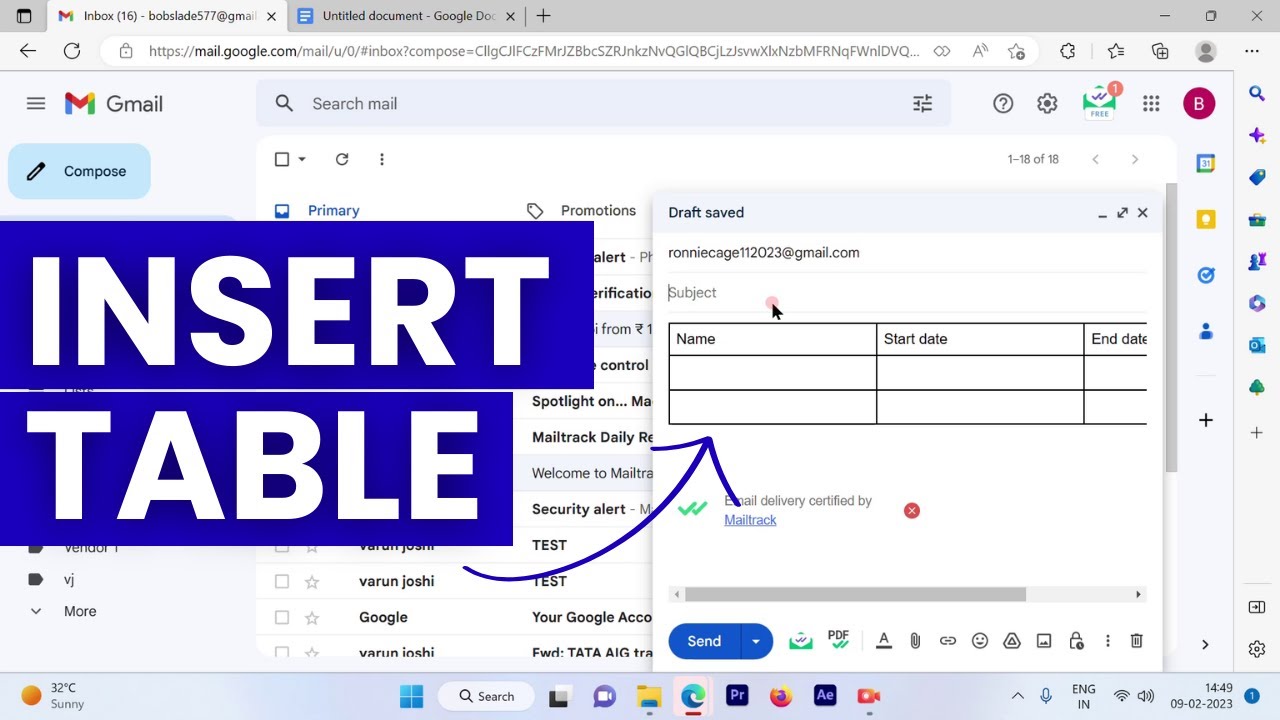Select checkbox for Google email row
This screenshot has width=1280, height=720.
click(282, 617)
